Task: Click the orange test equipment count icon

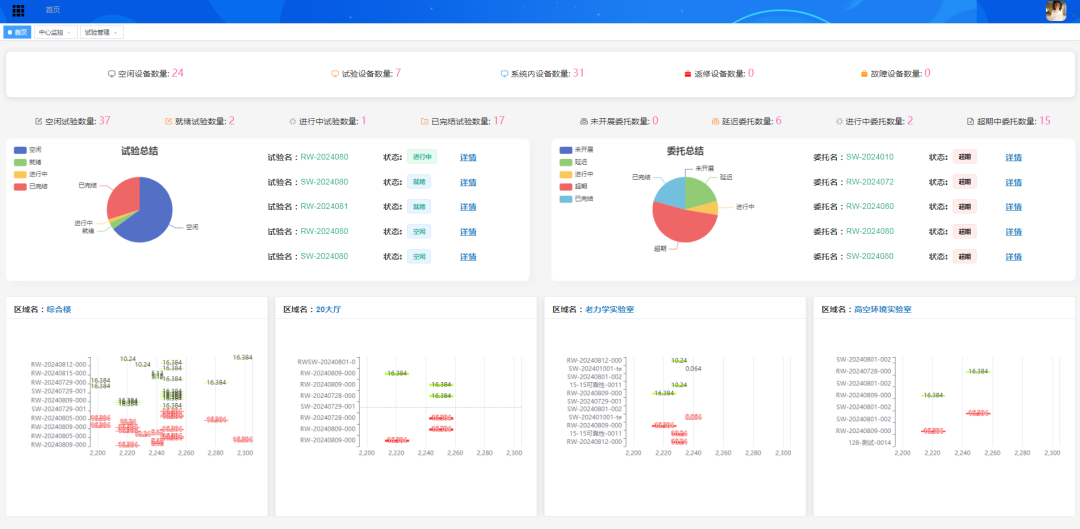Action: click(335, 73)
